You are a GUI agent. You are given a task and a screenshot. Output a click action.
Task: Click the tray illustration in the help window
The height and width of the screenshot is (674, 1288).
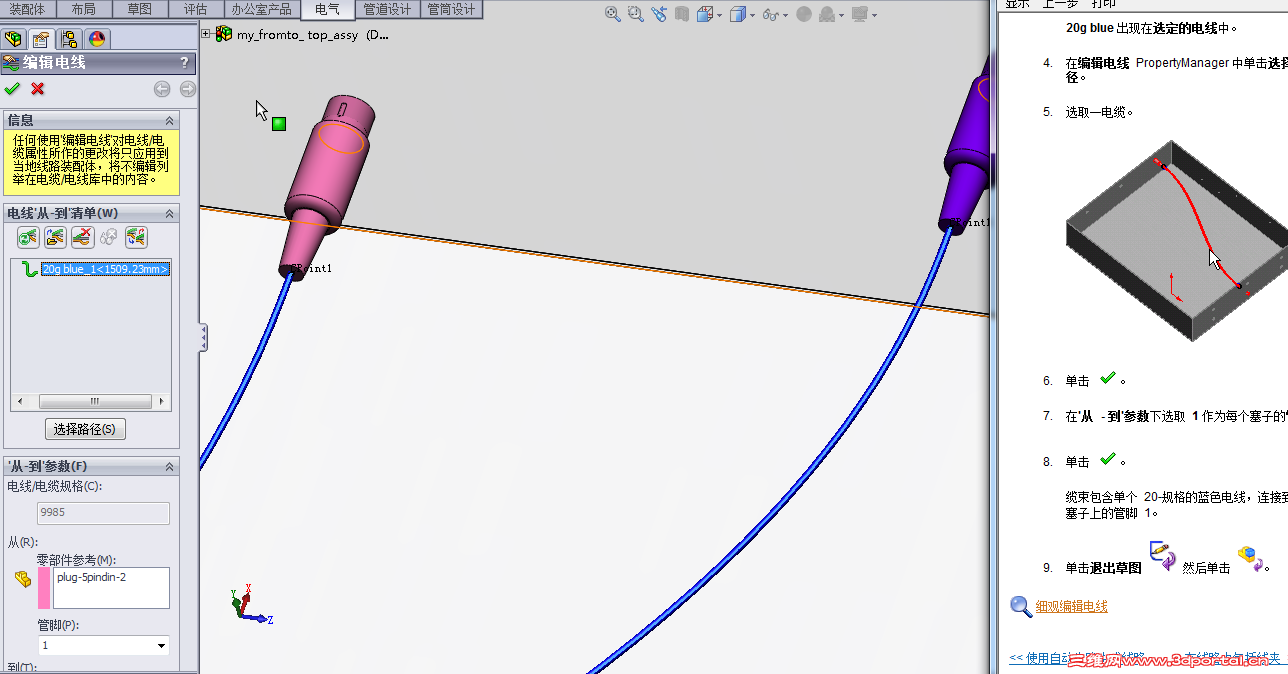click(1176, 240)
